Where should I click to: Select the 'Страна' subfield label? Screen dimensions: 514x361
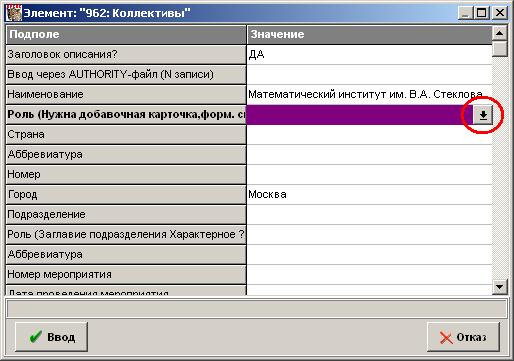(126, 135)
